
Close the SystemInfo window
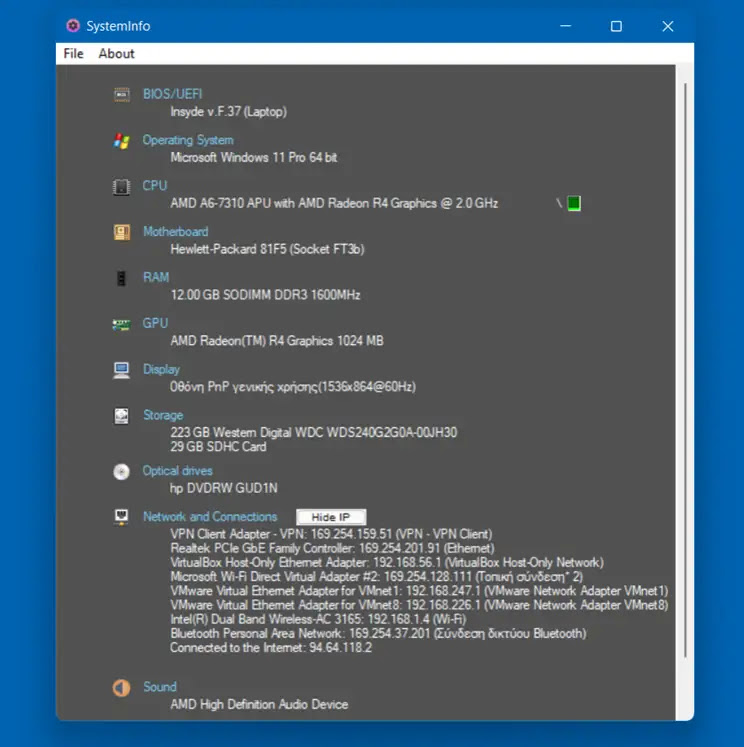click(x=668, y=26)
